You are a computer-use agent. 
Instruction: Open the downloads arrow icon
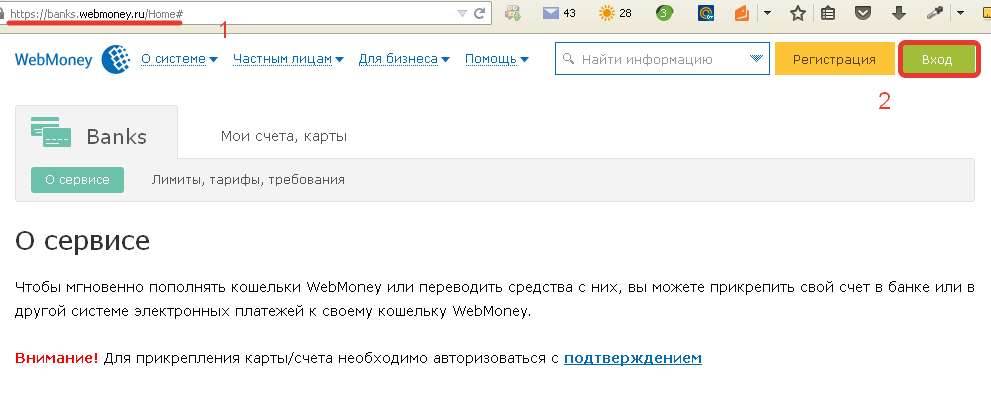click(899, 13)
